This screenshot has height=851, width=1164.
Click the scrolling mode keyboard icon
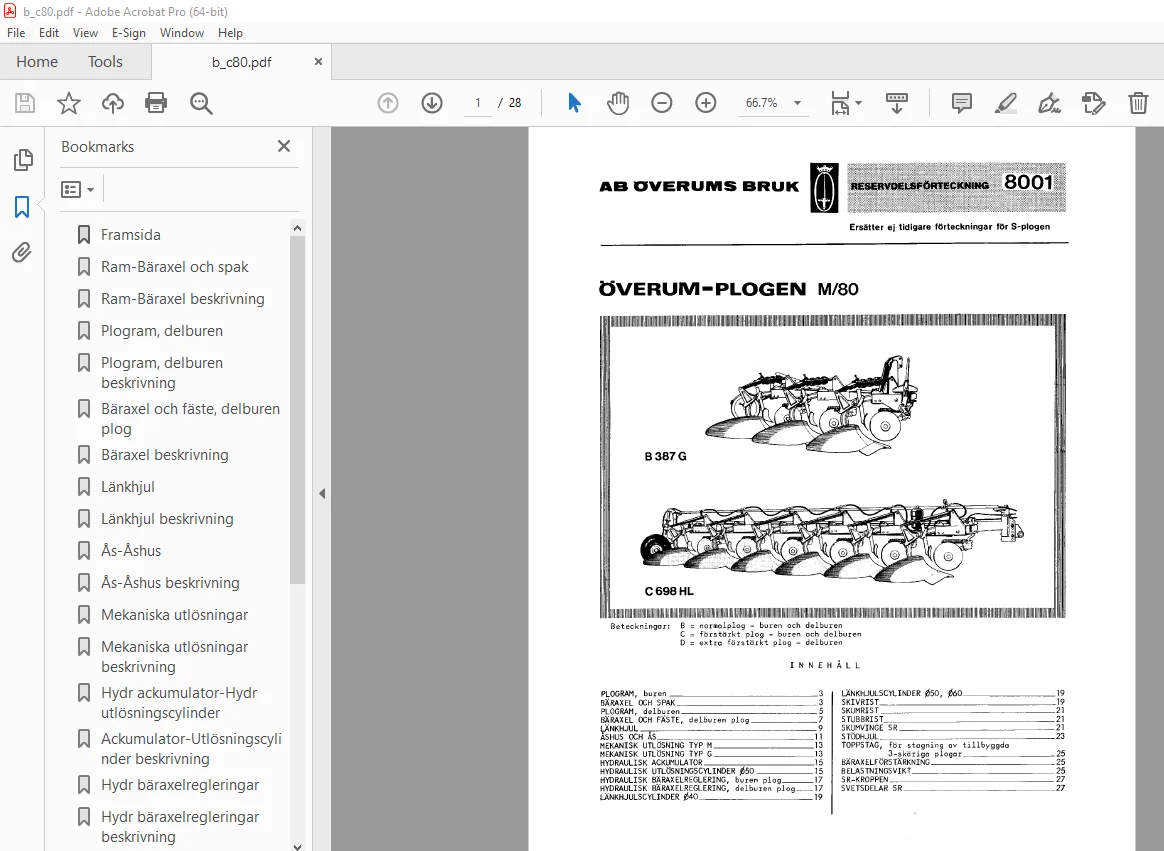pos(897,103)
